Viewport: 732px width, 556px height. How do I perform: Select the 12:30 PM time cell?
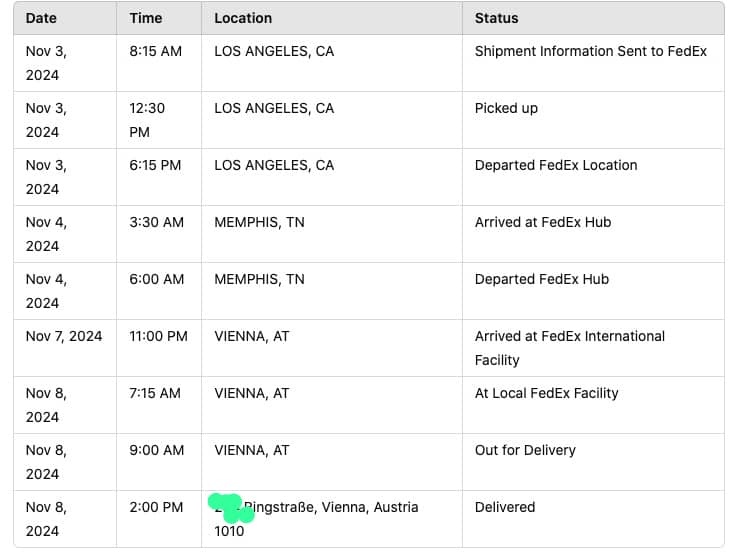tap(147, 119)
